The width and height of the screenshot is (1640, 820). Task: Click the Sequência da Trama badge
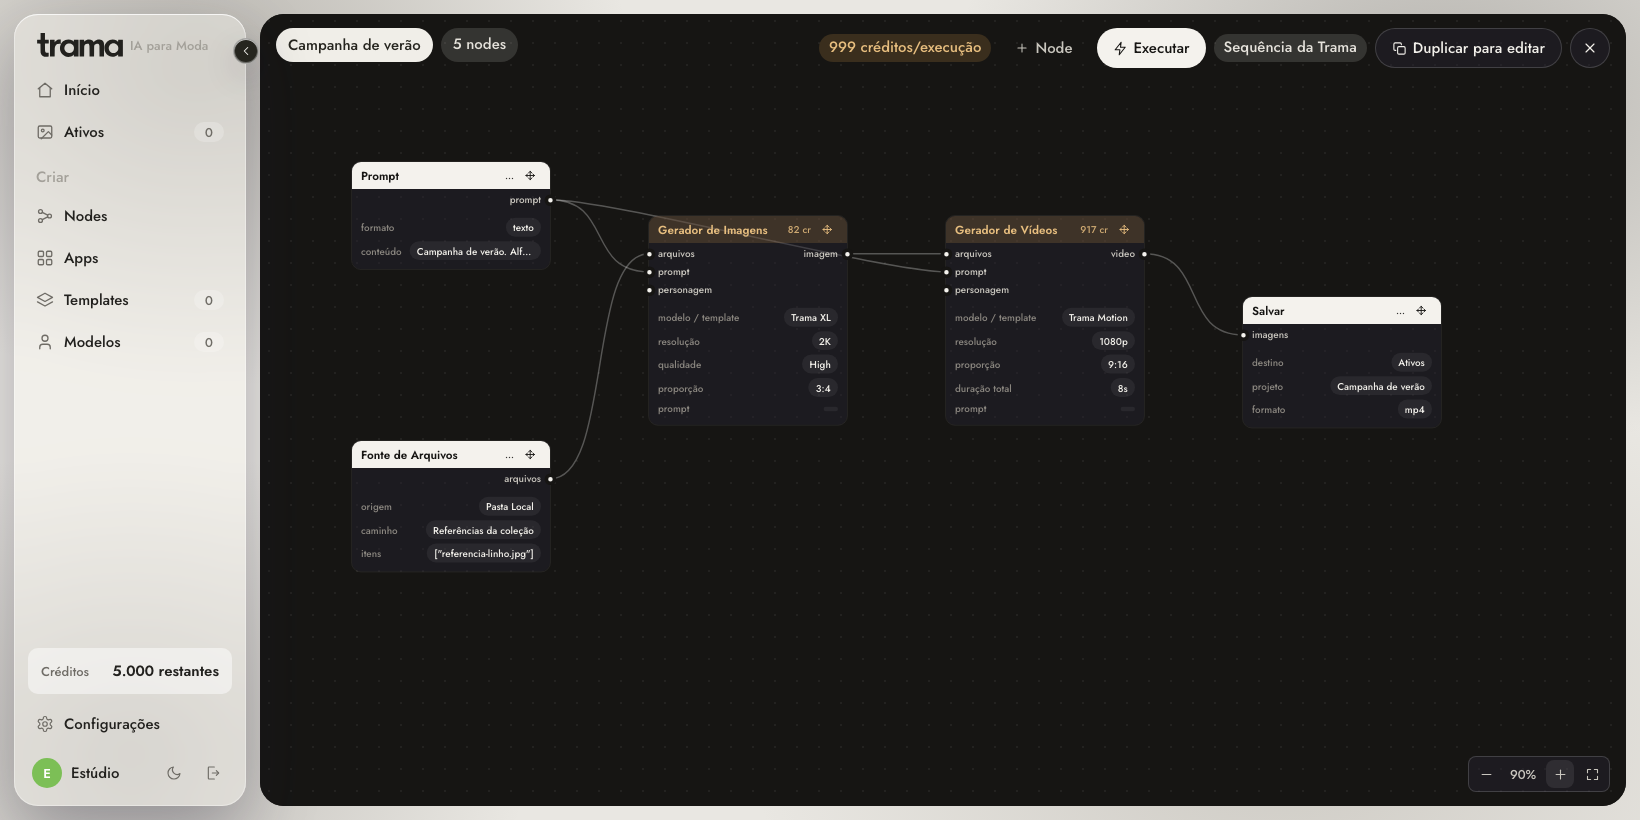pos(1290,47)
